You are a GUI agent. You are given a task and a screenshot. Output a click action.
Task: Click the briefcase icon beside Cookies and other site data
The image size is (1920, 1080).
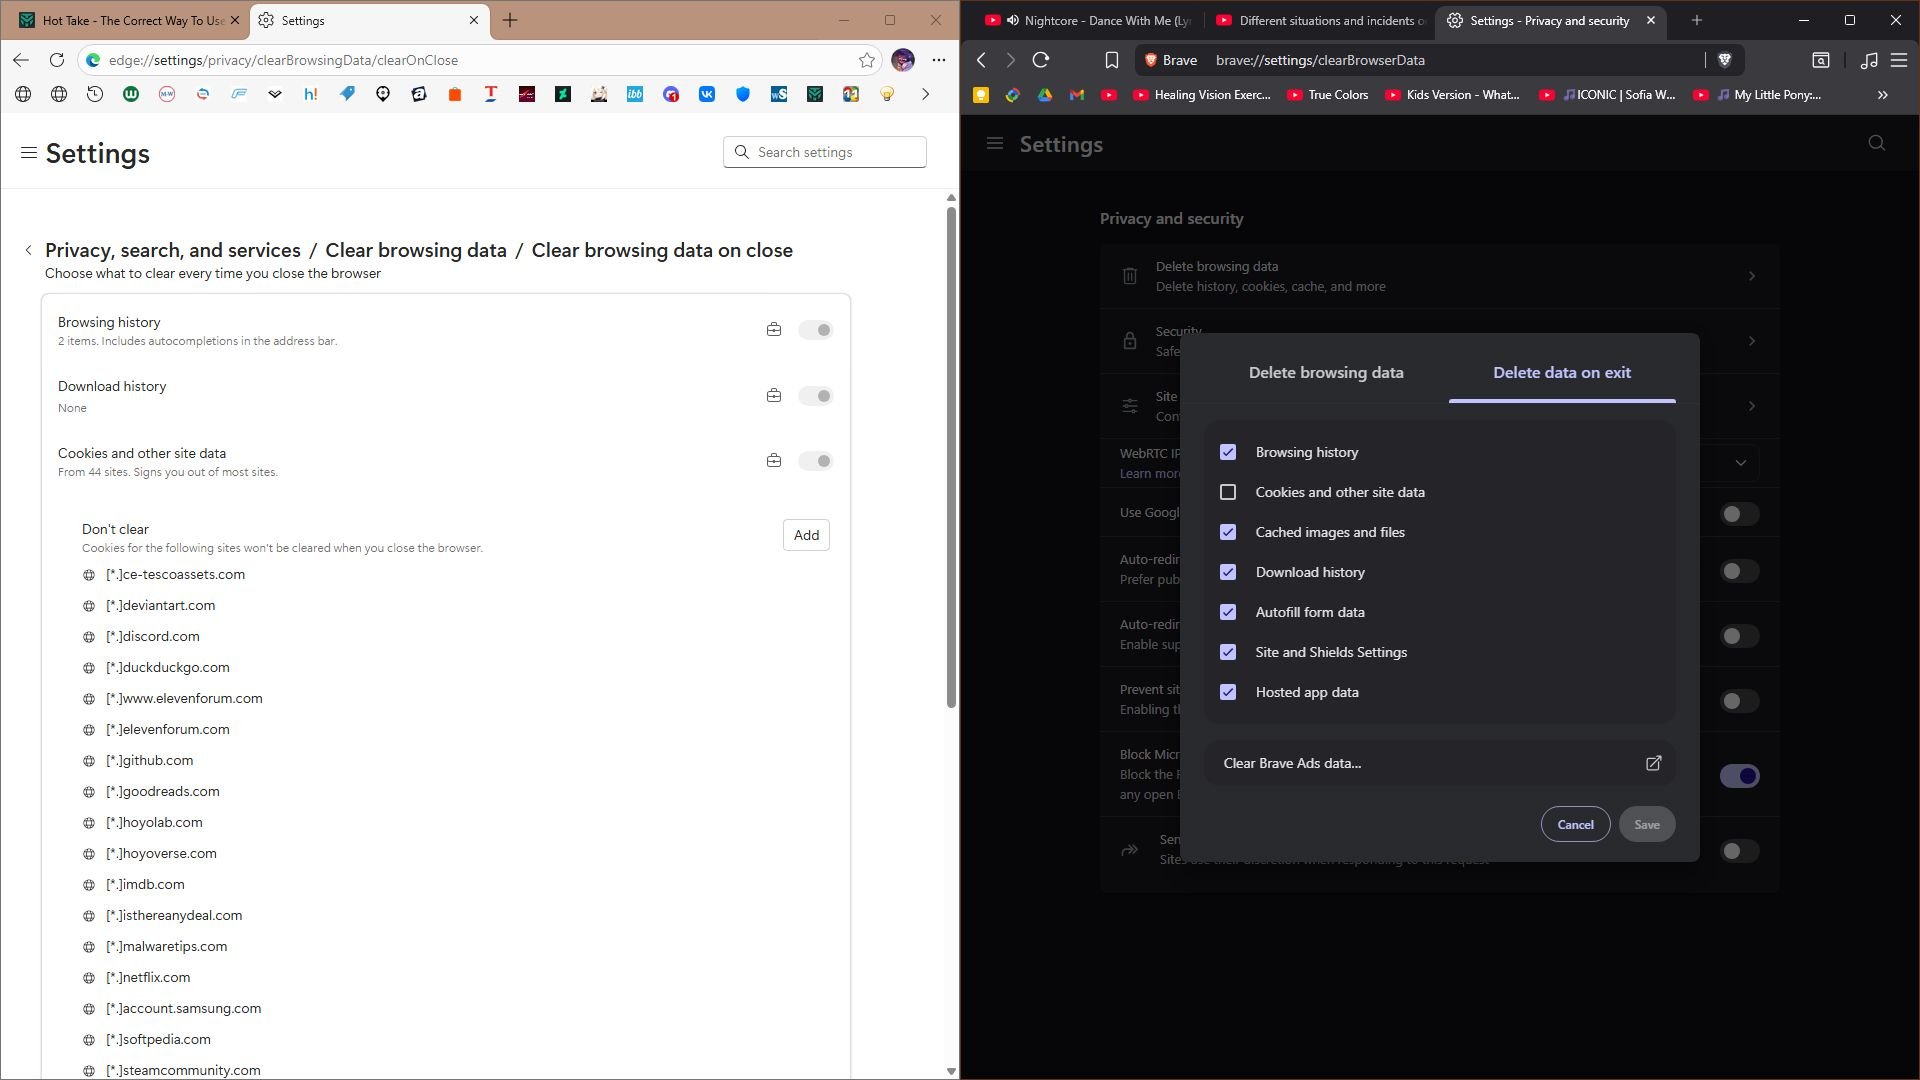(774, 461)
